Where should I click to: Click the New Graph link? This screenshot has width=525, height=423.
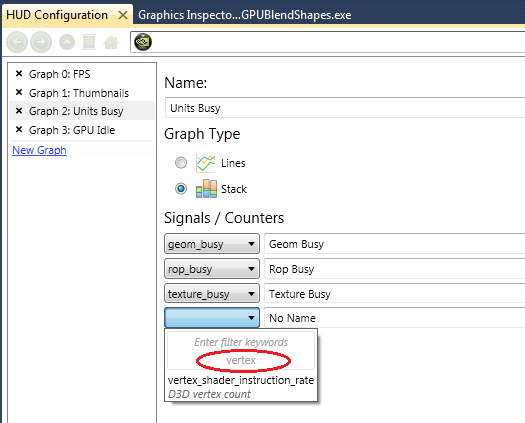pyautogui.click(x=40, y=150)
